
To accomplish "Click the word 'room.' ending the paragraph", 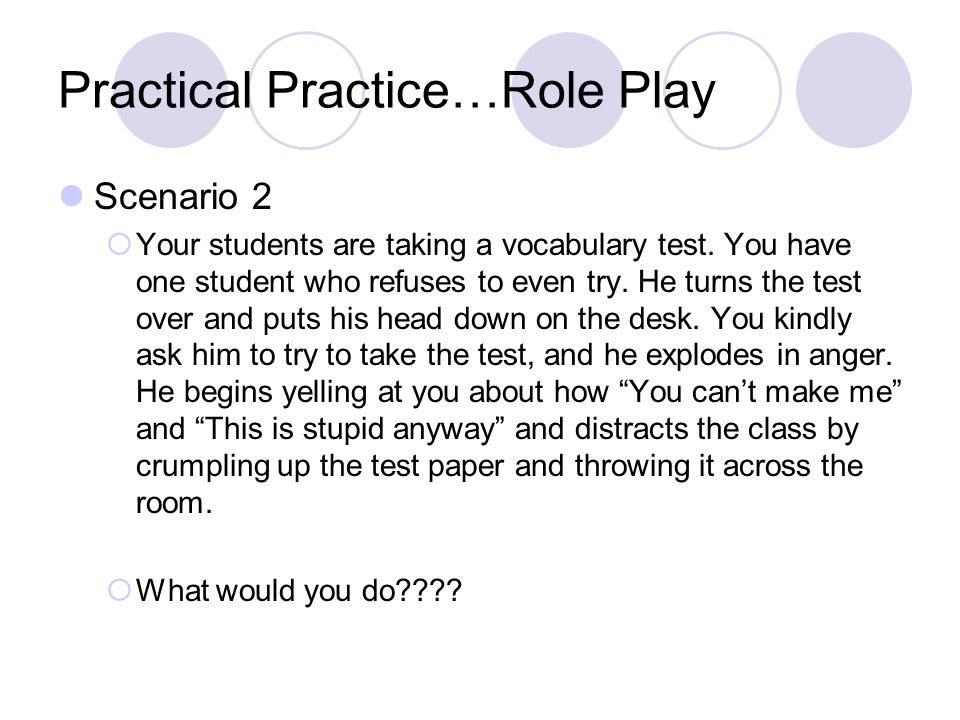I will (174, 504).
